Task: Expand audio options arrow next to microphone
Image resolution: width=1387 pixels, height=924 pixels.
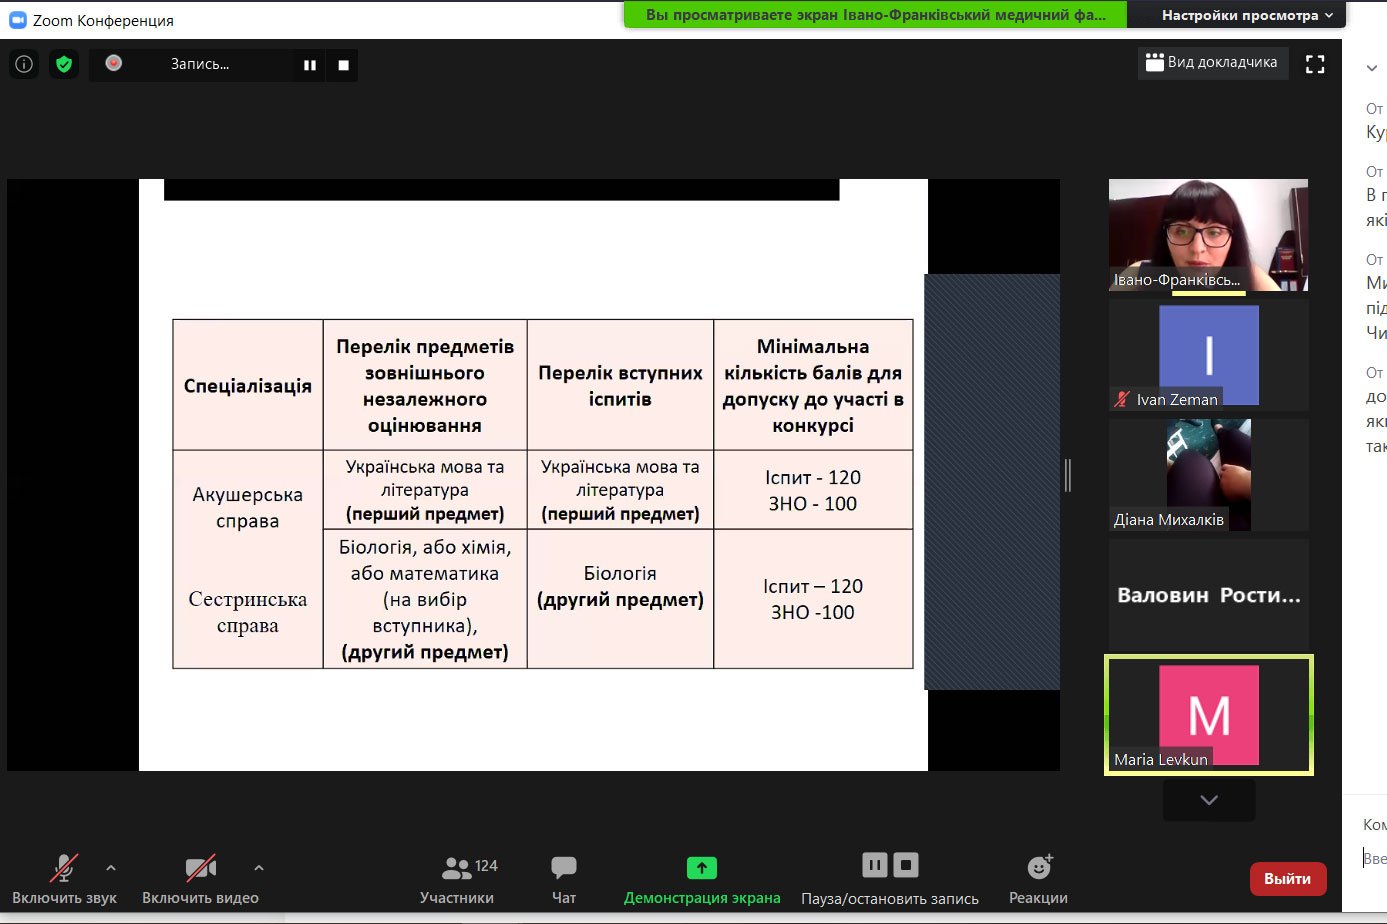Action: click(x=111, y=868)
